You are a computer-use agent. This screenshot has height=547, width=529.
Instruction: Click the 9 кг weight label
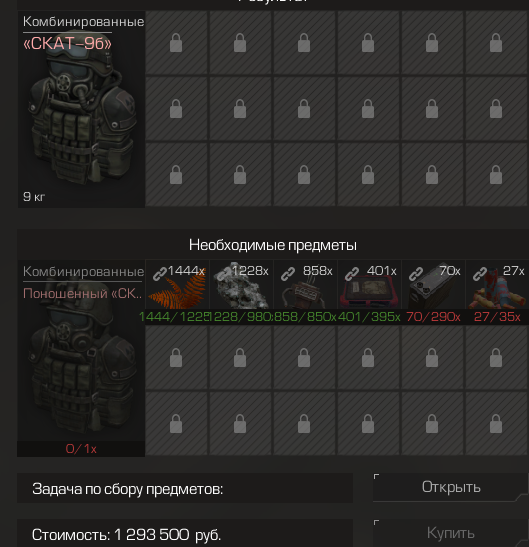click(34, 197)
